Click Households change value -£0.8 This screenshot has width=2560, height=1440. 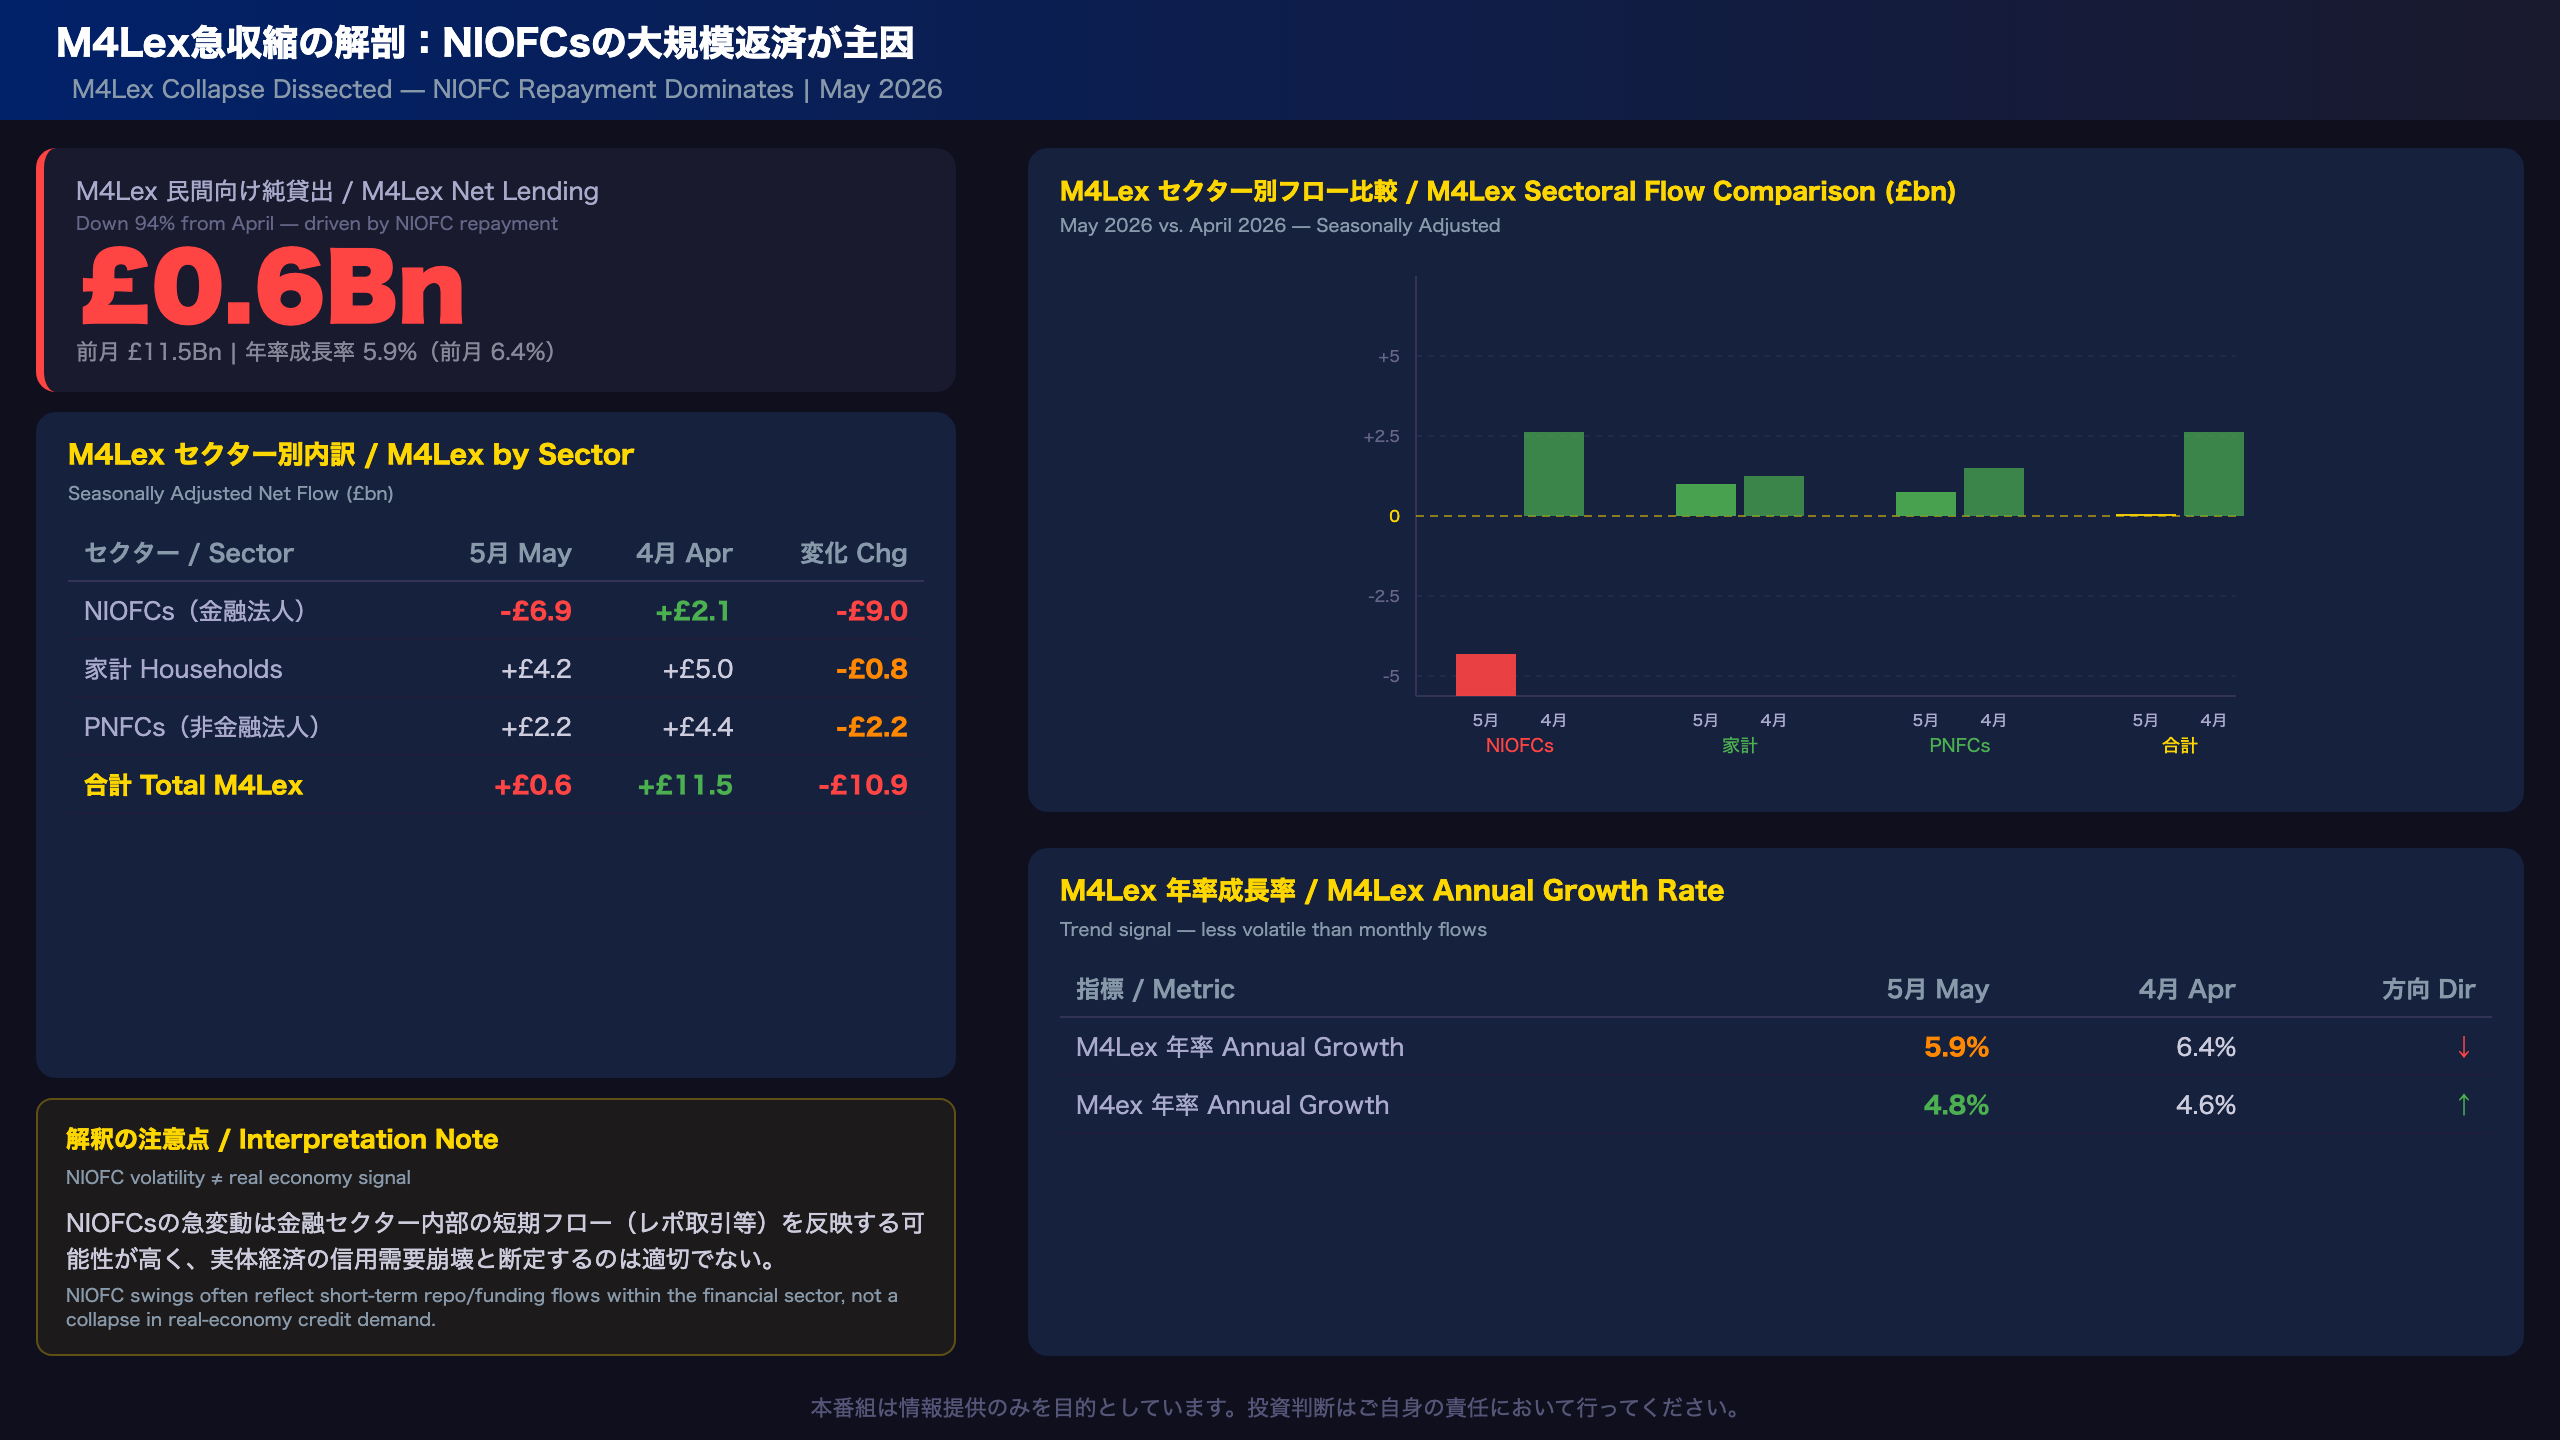pyautogui.click(x=871, y=669)
